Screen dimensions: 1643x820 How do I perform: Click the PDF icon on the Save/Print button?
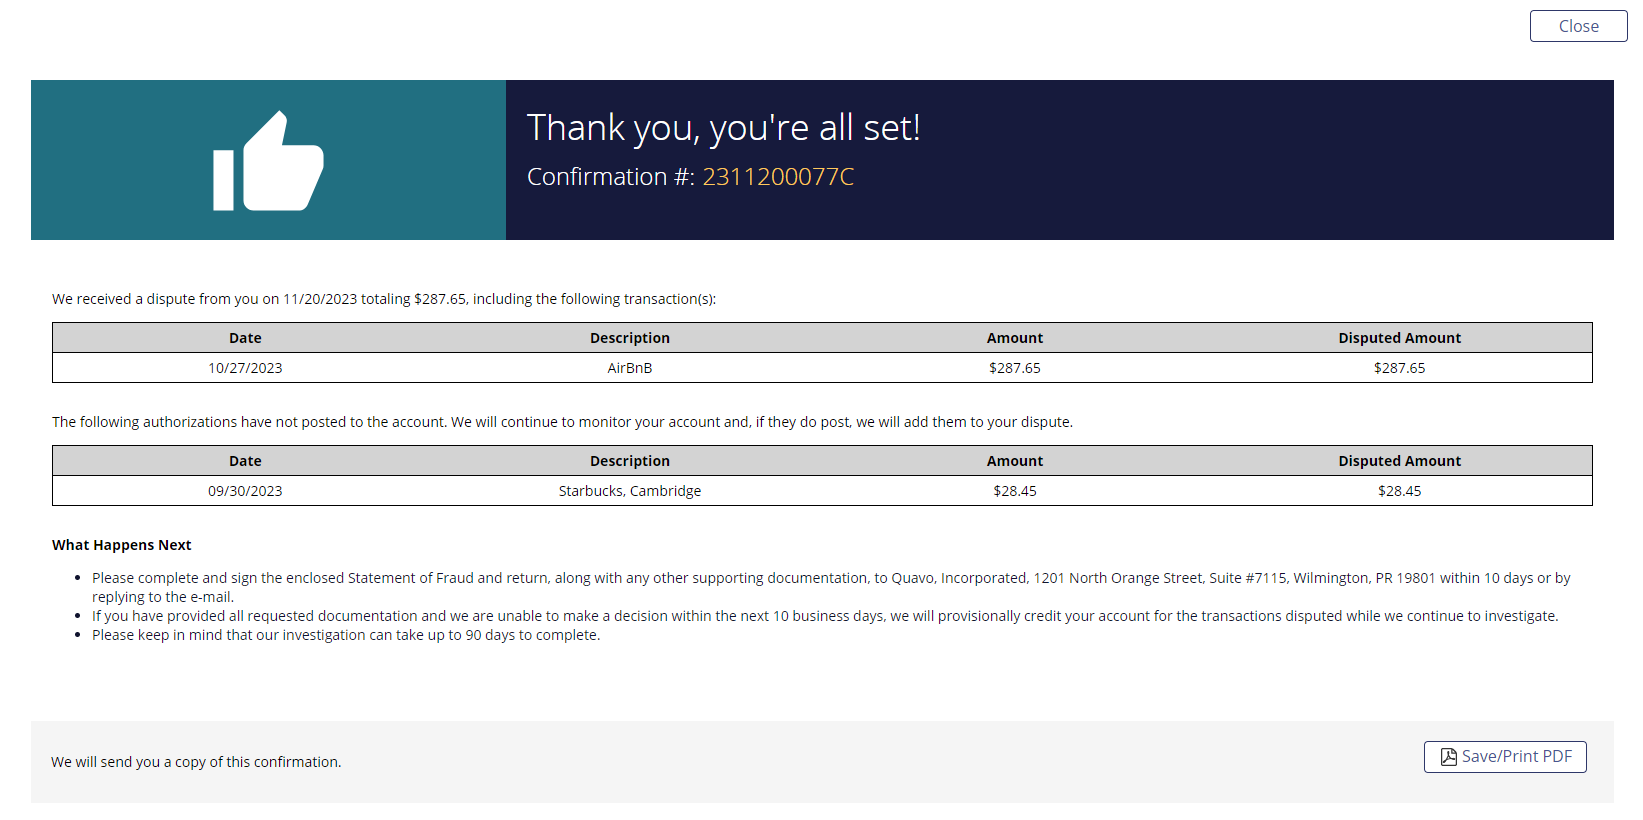tap(1448, 757)
